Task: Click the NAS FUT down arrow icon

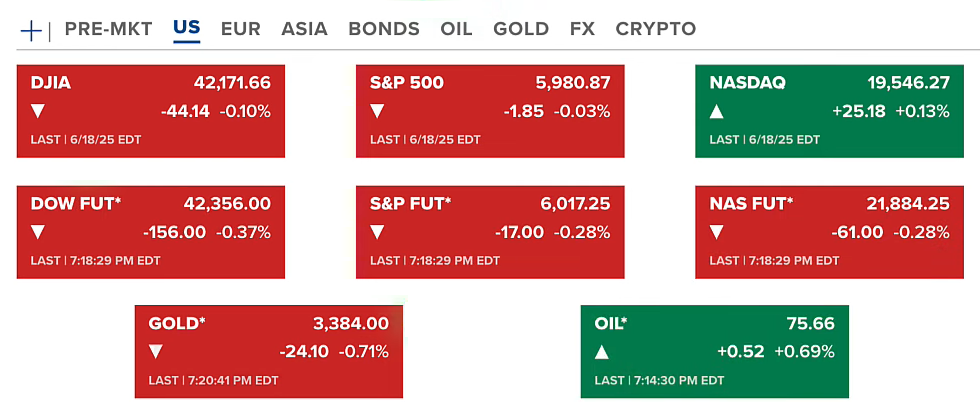Action: pos(716,232)
